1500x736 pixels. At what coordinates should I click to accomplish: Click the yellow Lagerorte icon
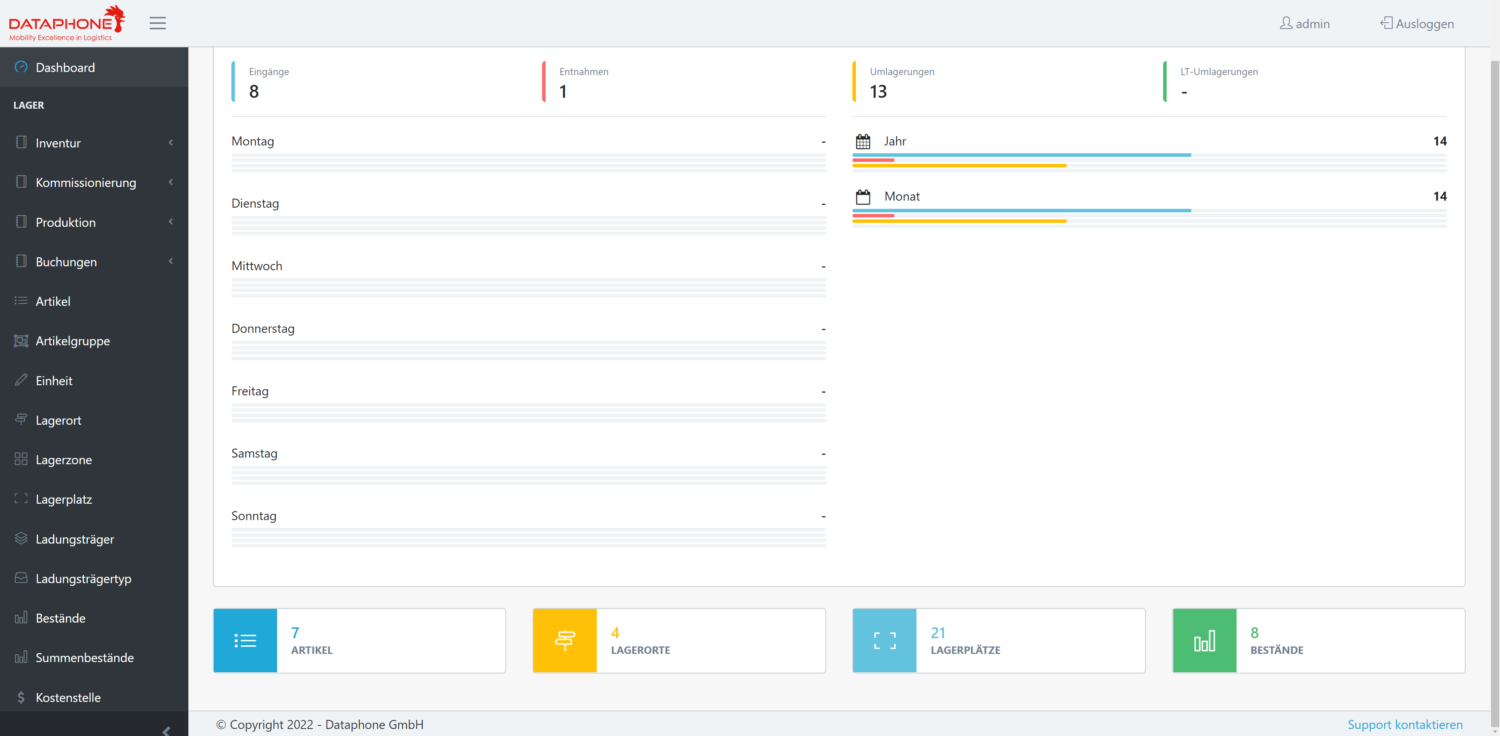coord(564,640)
